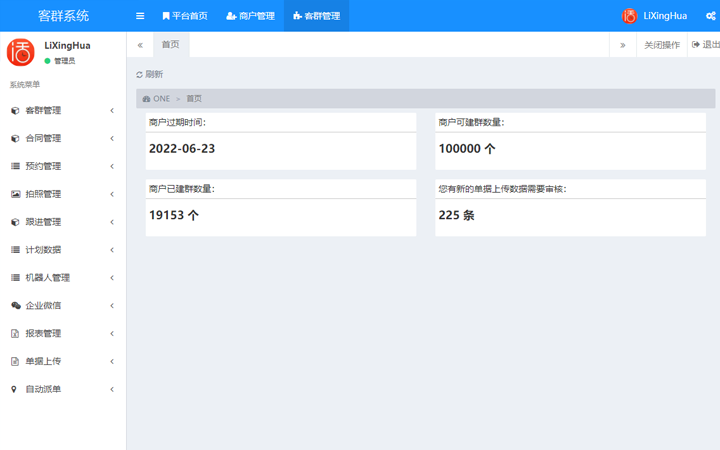This screenshot has width=720, height=450.
Task: Open 平台首页 in top navigation
Action: point(185,16)
